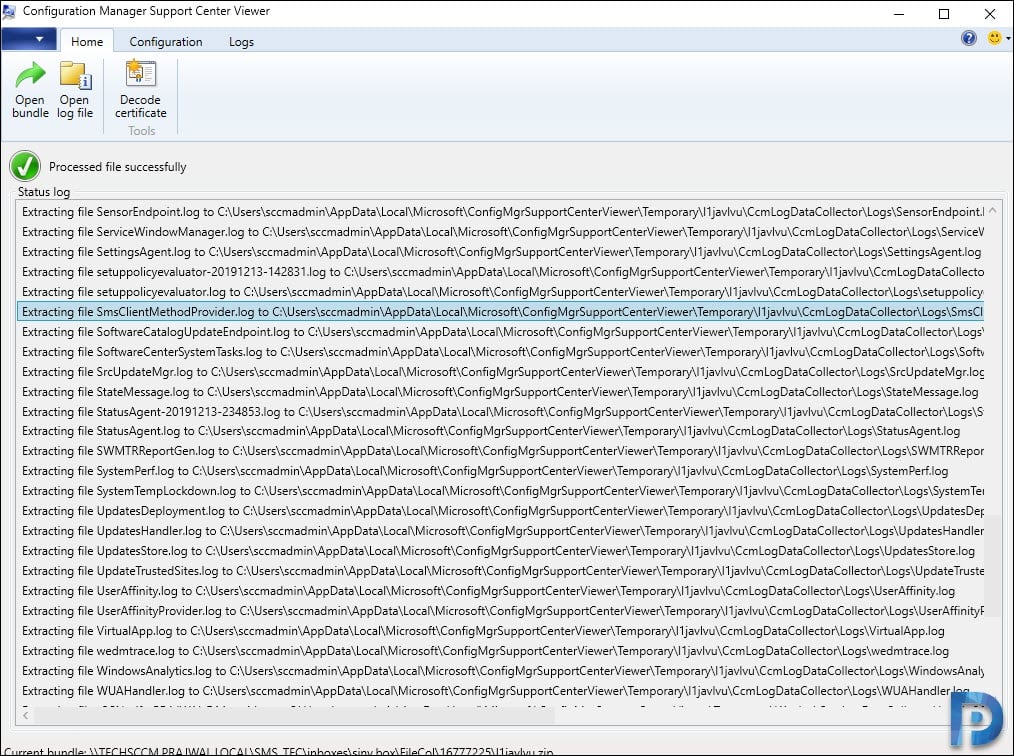The width and height of the screenshot is (1014, 756).
Task: Select the UserAffinityProvider.log extraction row
Action: [x=501, y=611]
